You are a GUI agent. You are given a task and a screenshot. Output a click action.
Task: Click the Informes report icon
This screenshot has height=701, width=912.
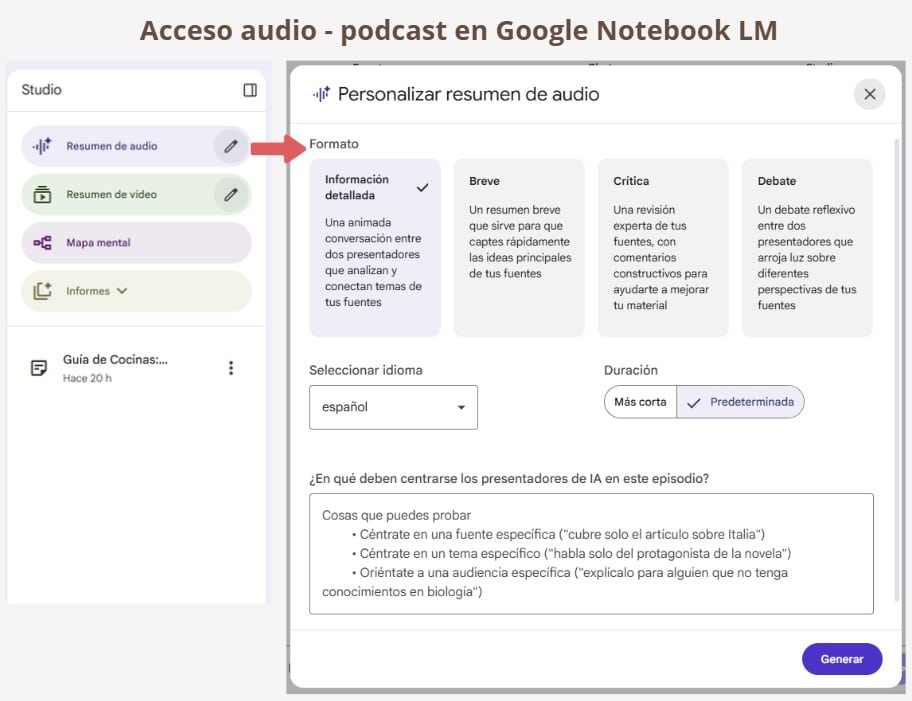click(42, 291)
